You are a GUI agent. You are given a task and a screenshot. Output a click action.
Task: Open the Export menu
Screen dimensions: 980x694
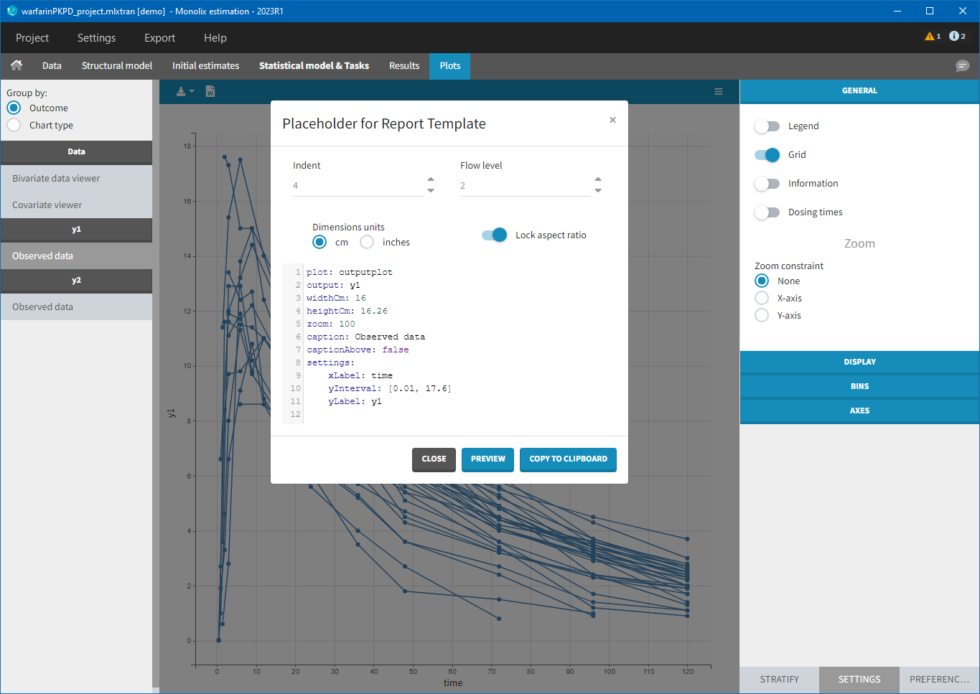tap(159, 38)
